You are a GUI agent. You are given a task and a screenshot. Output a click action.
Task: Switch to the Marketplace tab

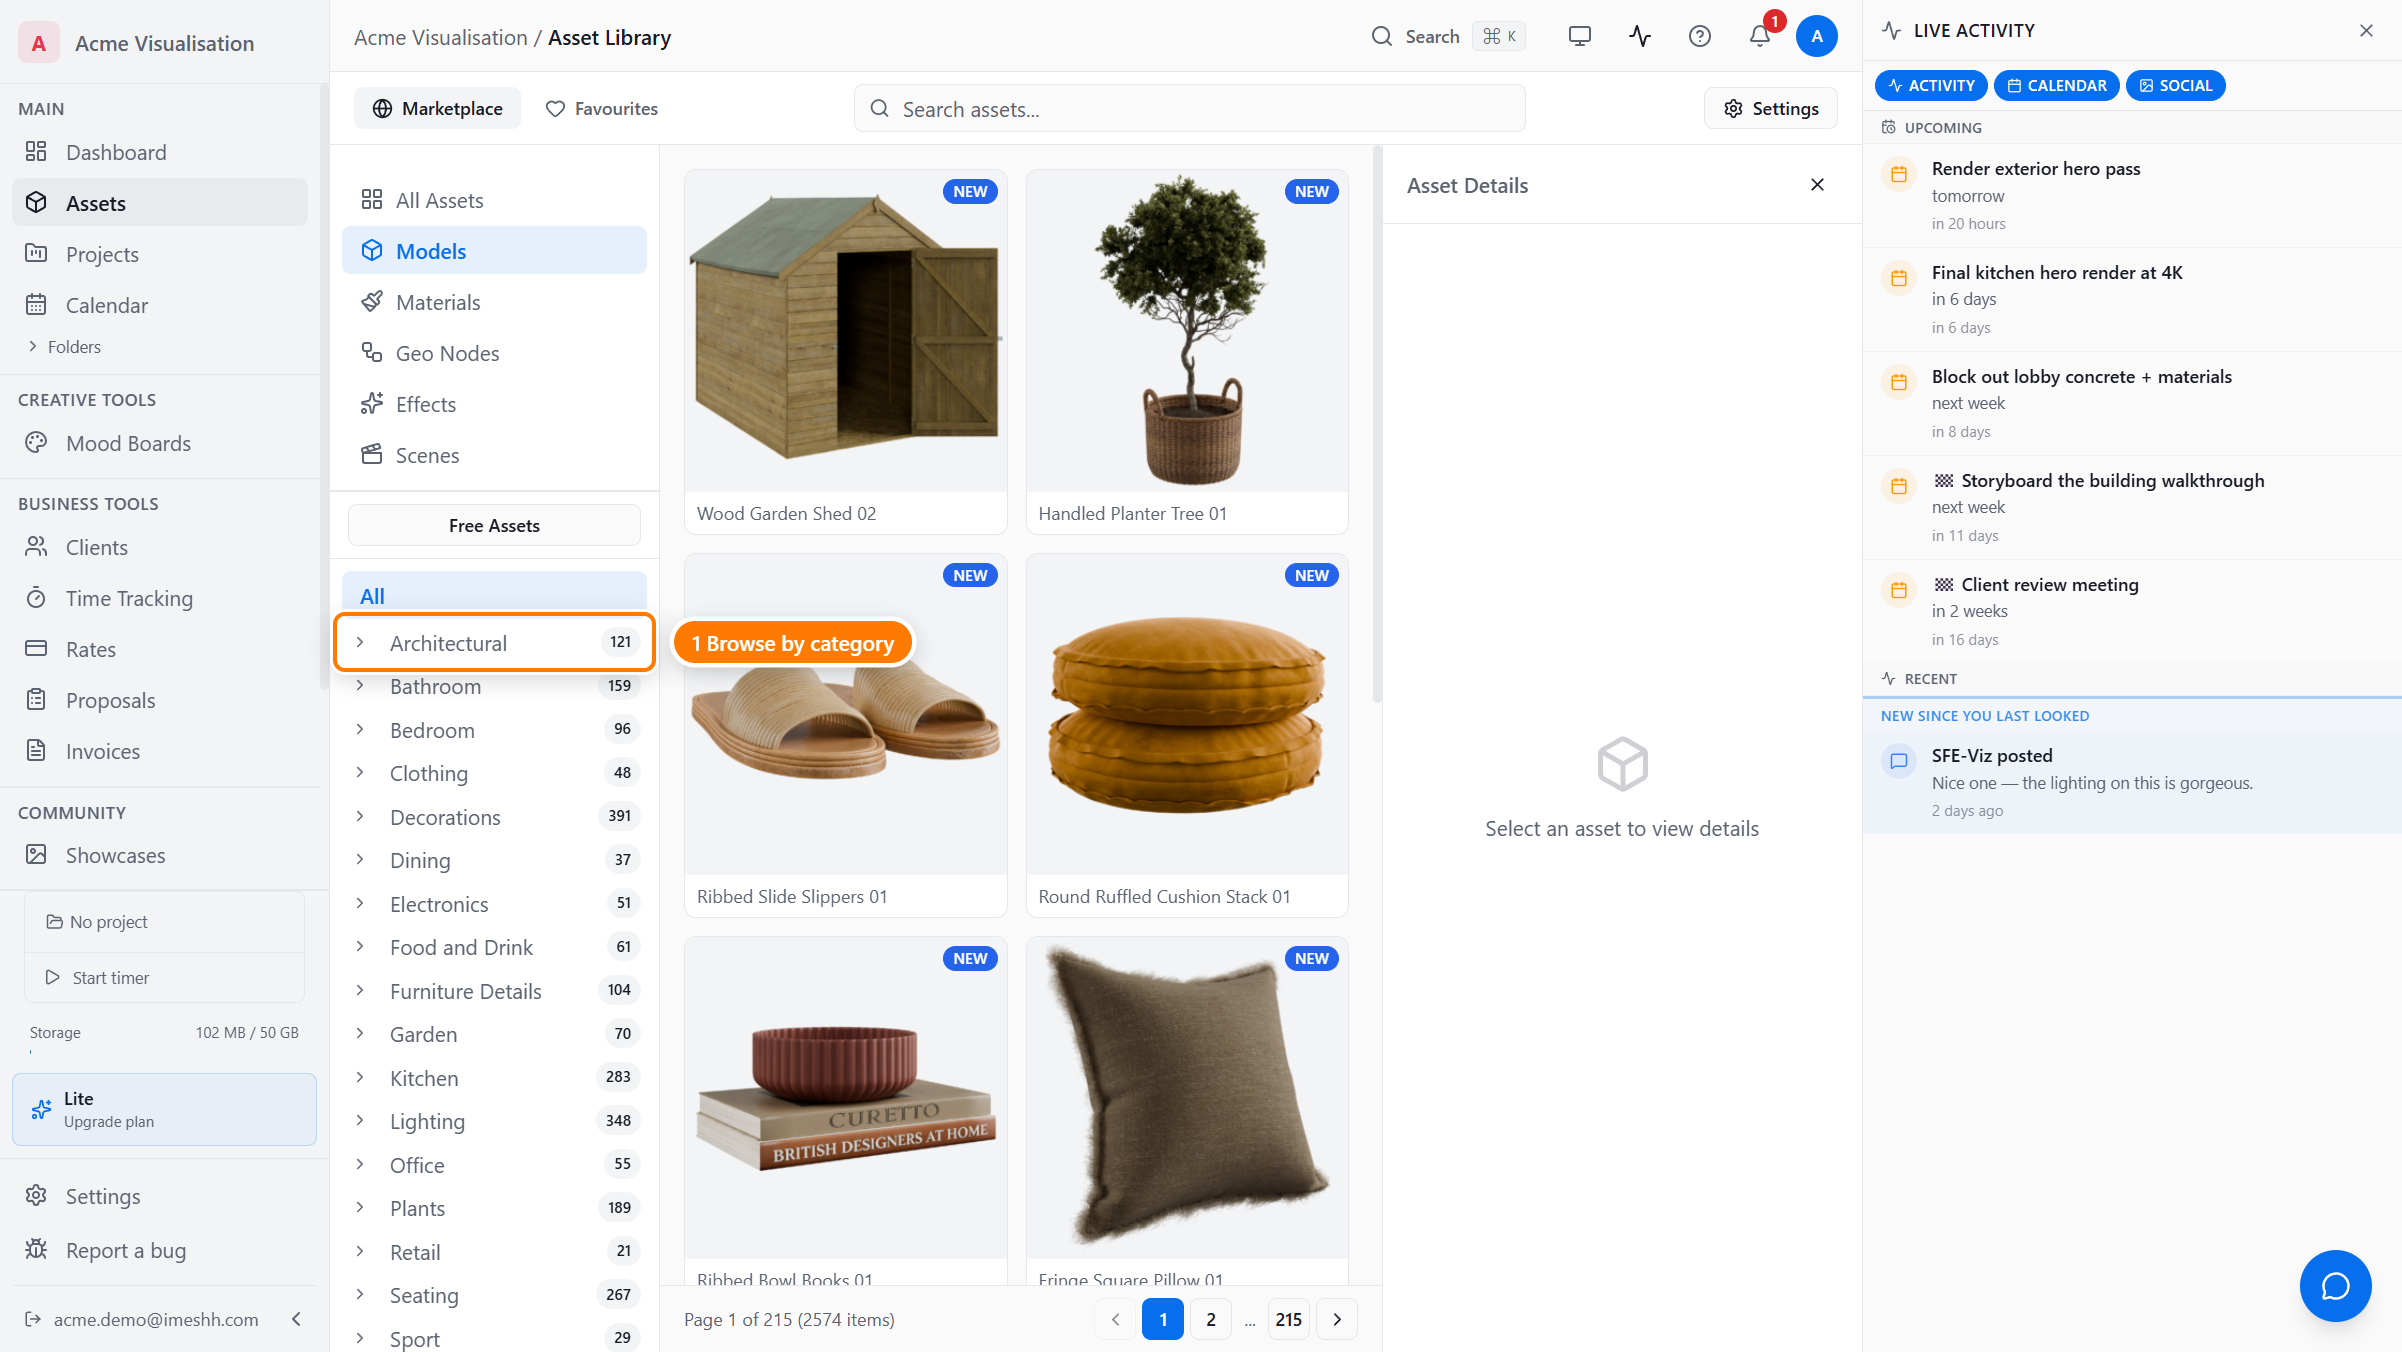click(x=437, y=108)
